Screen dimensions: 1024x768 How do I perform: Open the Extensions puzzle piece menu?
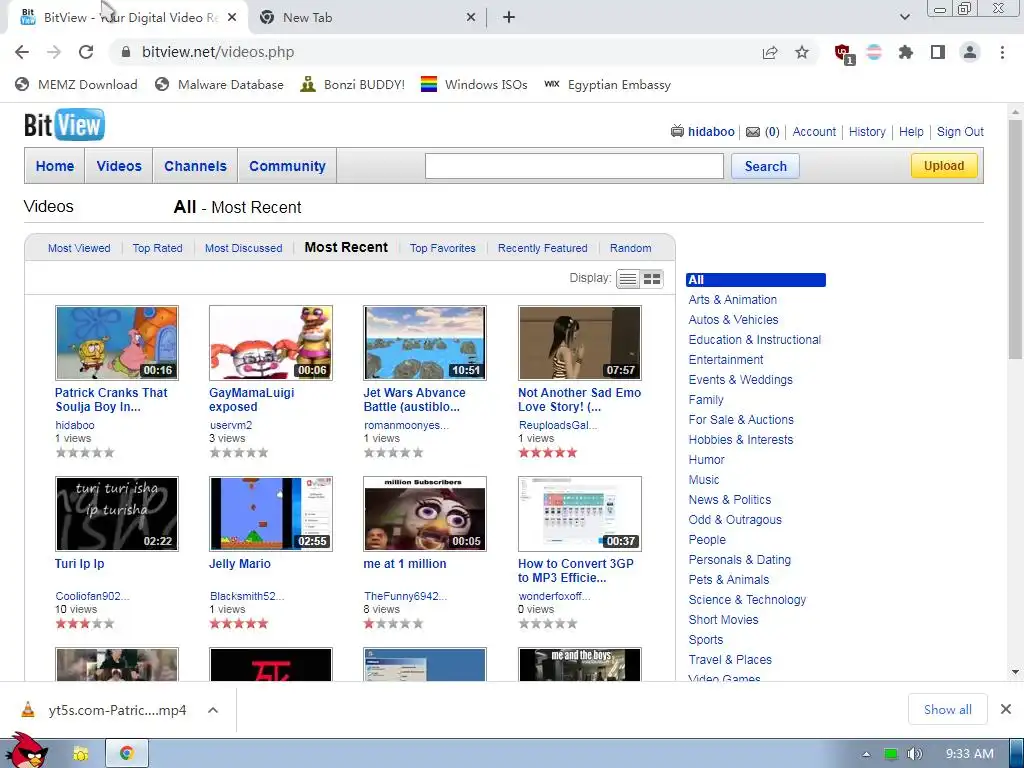[906, 52]
